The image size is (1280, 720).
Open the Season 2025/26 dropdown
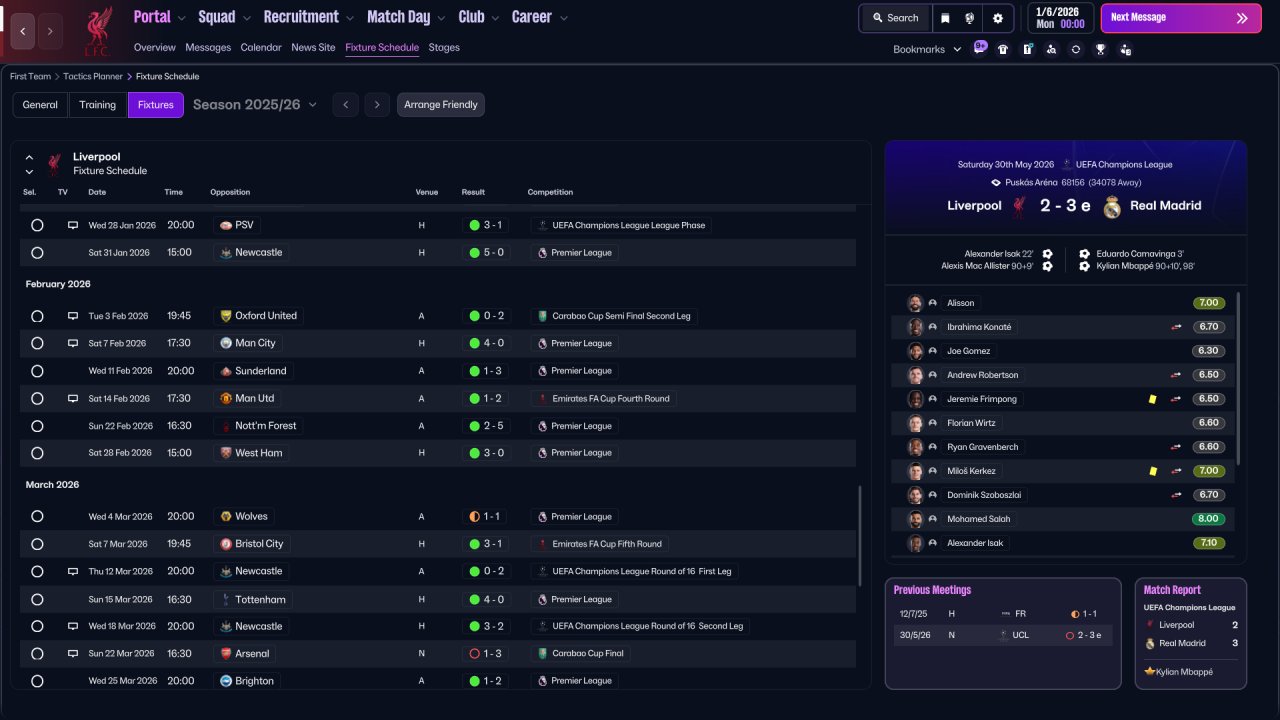(255, 105)
